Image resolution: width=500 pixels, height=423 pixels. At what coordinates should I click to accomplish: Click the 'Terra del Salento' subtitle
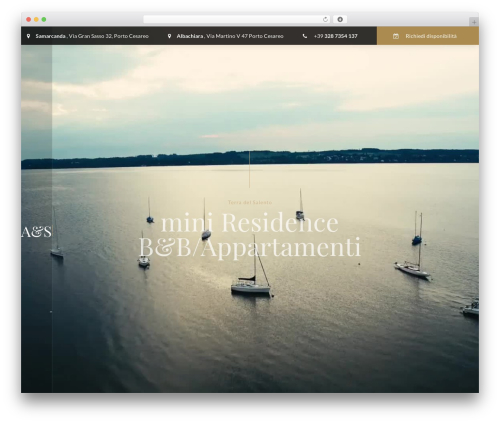pos(250,202)
